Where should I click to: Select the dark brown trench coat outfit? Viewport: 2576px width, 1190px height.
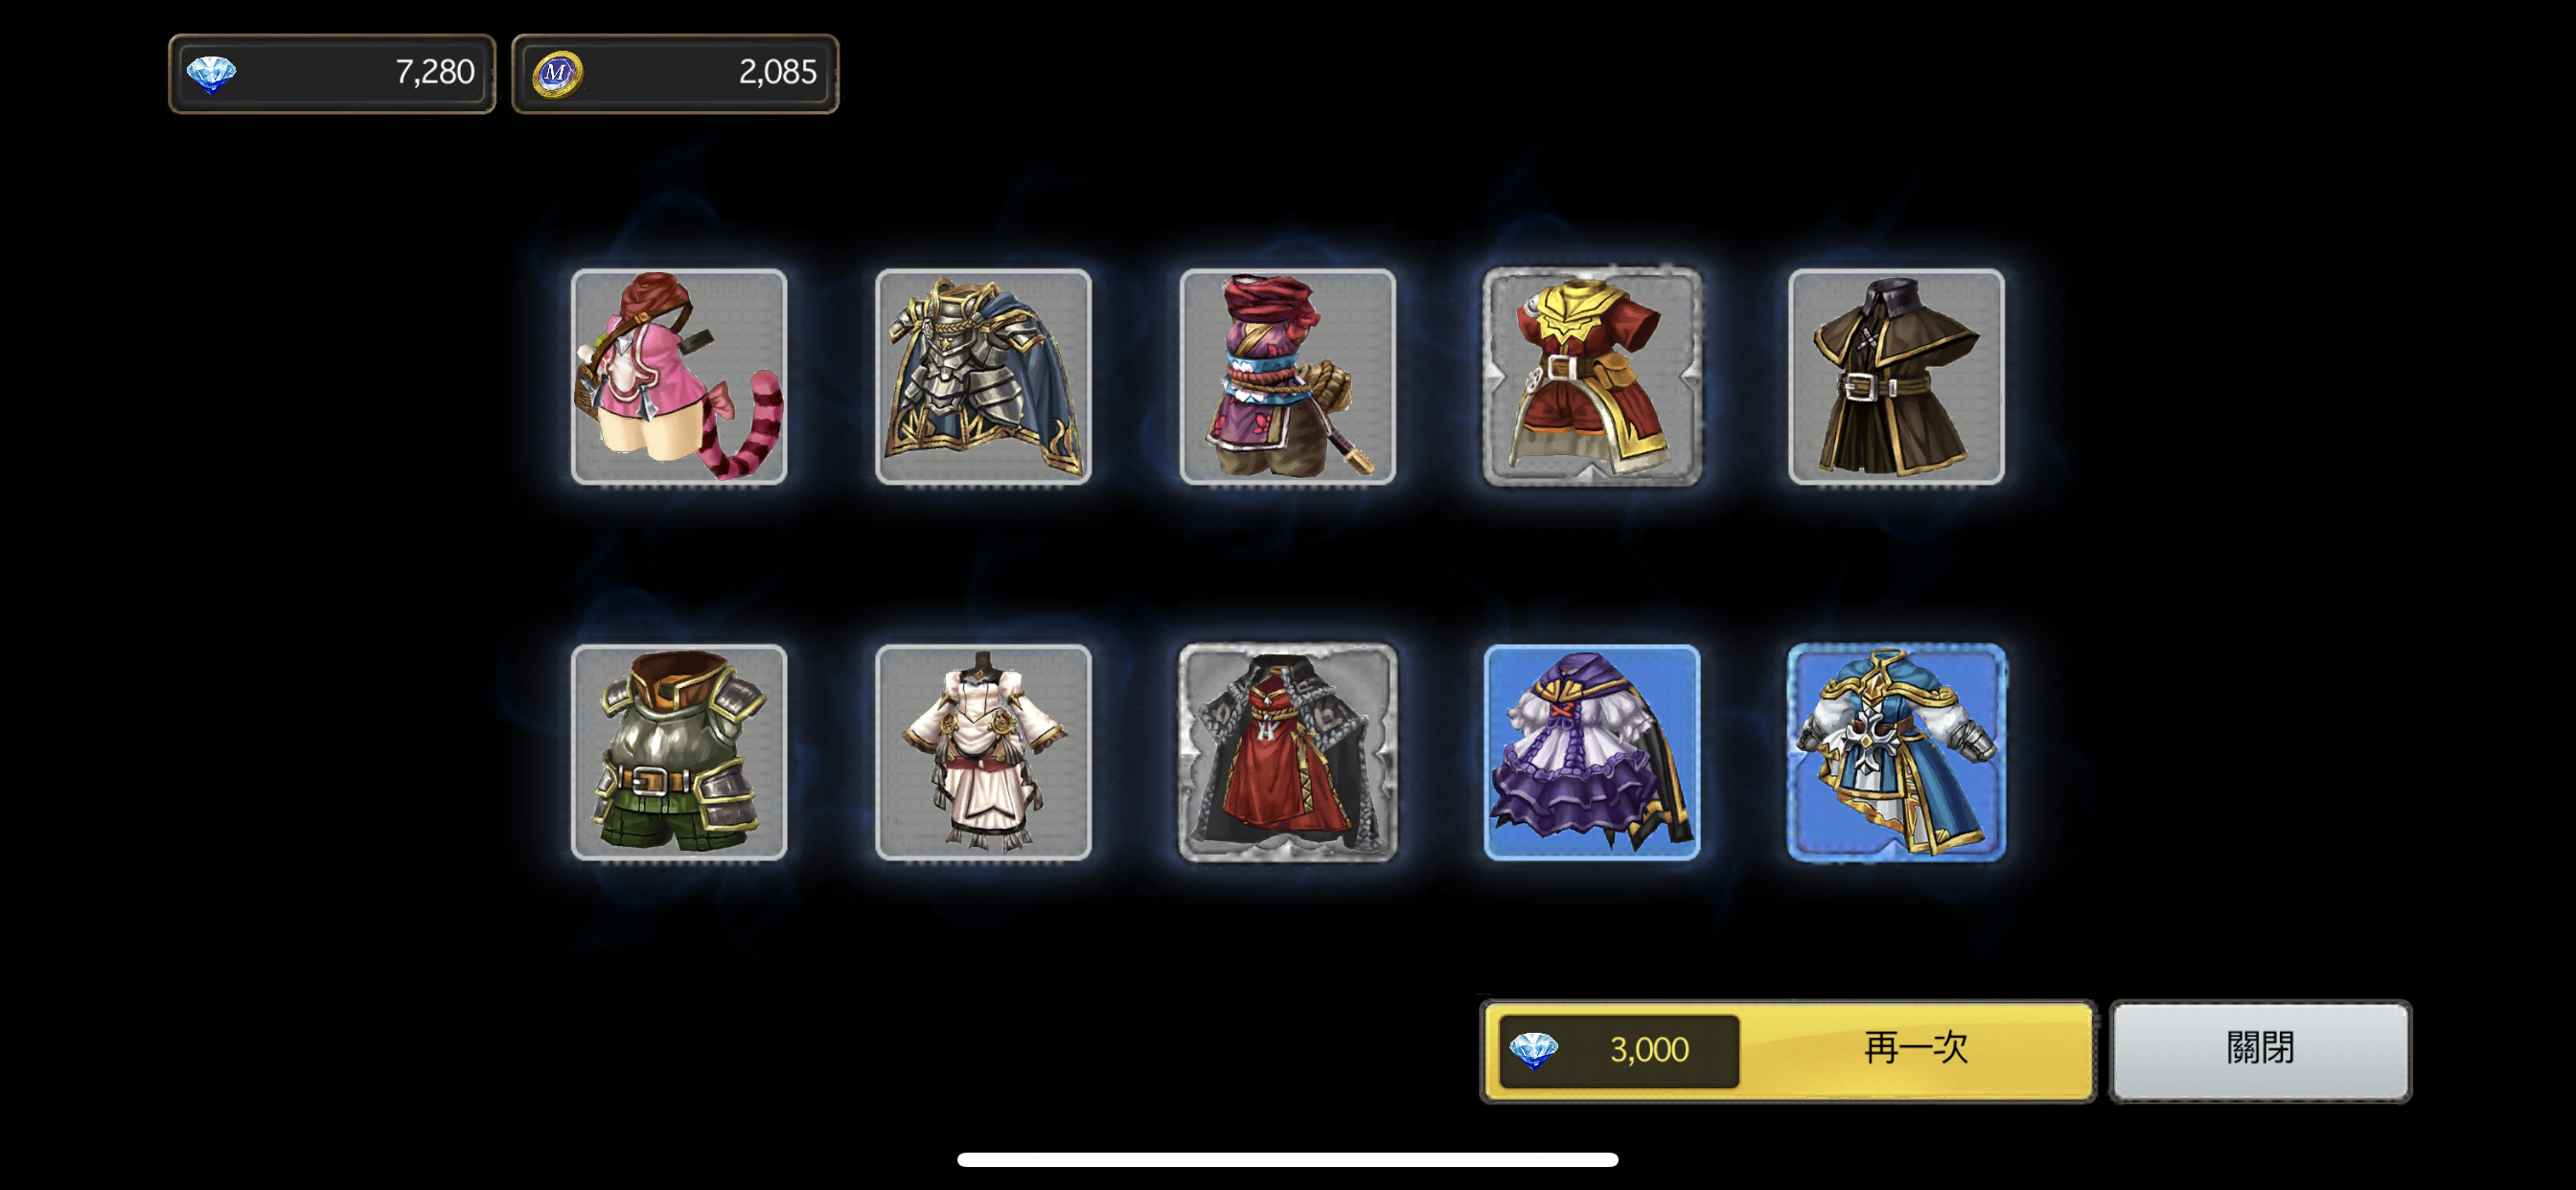click(1896, 377)
